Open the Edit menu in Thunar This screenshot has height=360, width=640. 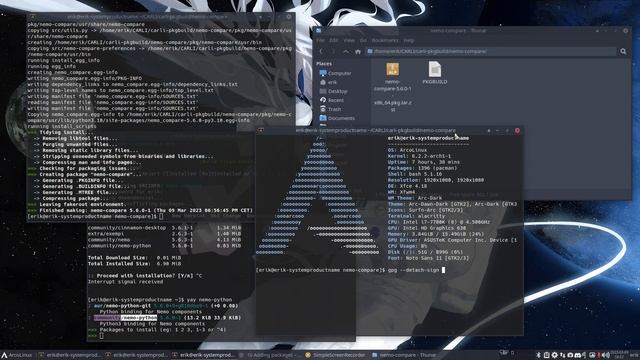pyautogui.click(x=334, y=40)
